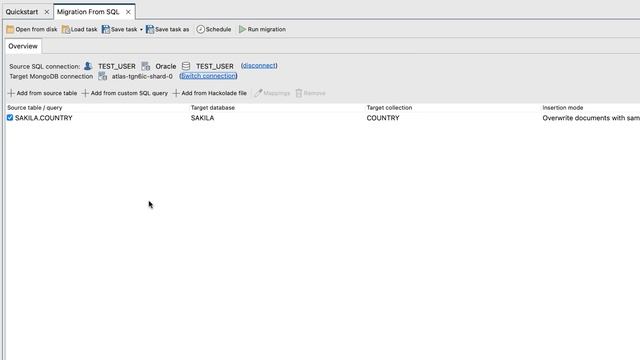Click the Oracle server icon
This screenshot has width=640, height=360.
point(146,66)
